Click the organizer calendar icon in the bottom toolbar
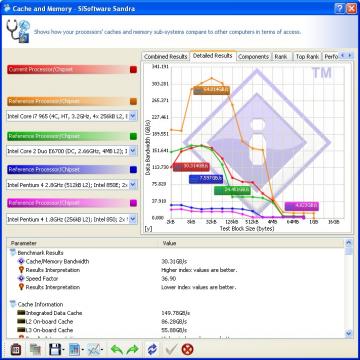This screenshot has height=360, width=360. pos(16,349)
